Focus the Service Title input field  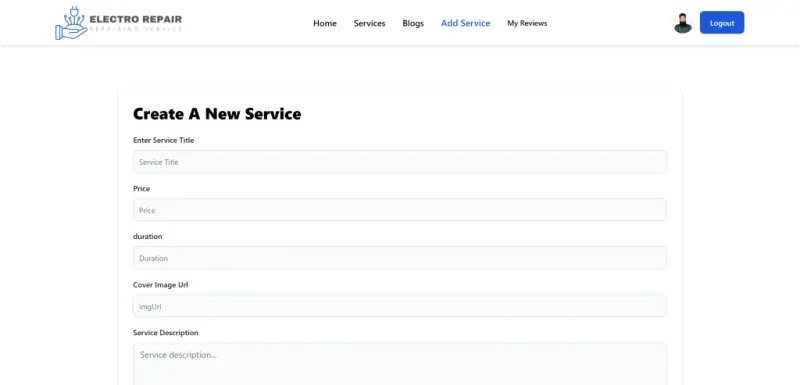coord(400,162)
